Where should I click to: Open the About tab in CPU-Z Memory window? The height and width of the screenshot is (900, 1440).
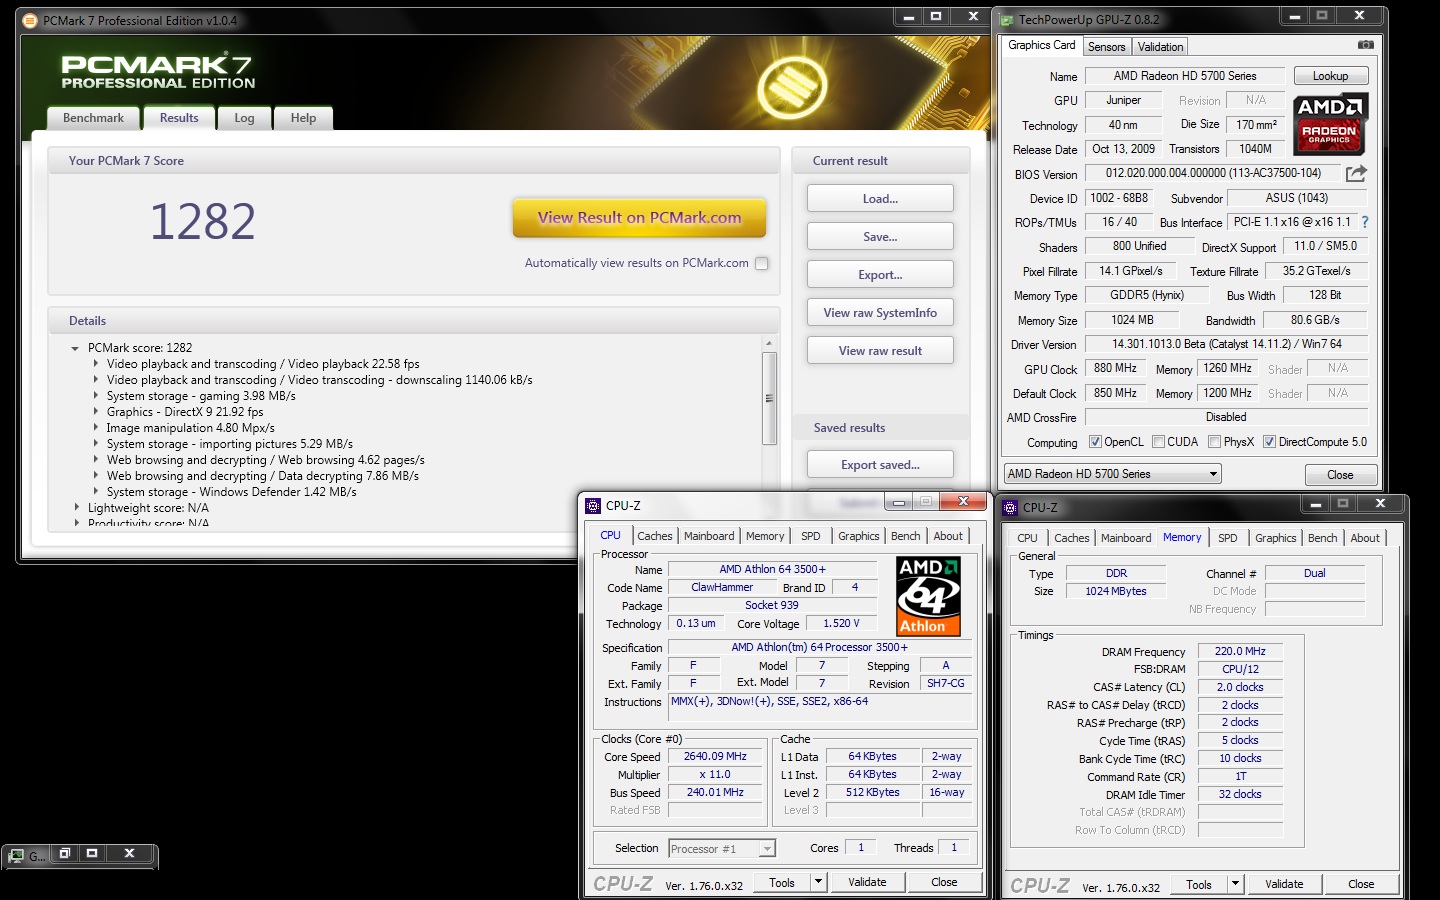[1365, 538]
